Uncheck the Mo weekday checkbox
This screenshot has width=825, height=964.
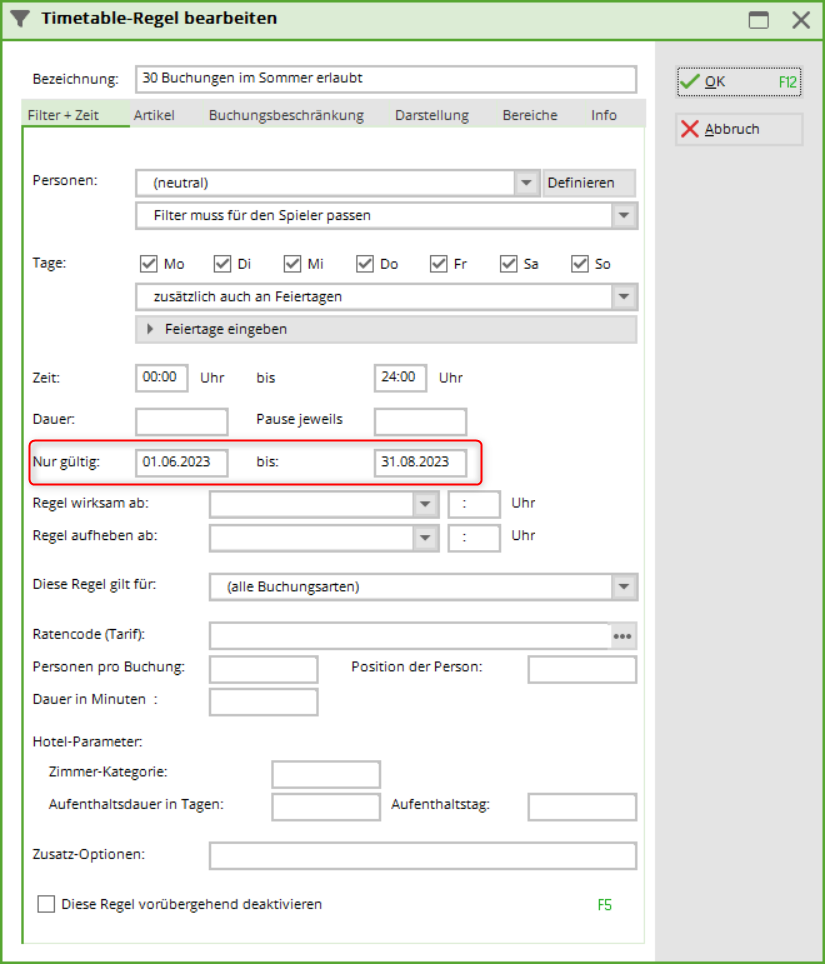[149, 264]
